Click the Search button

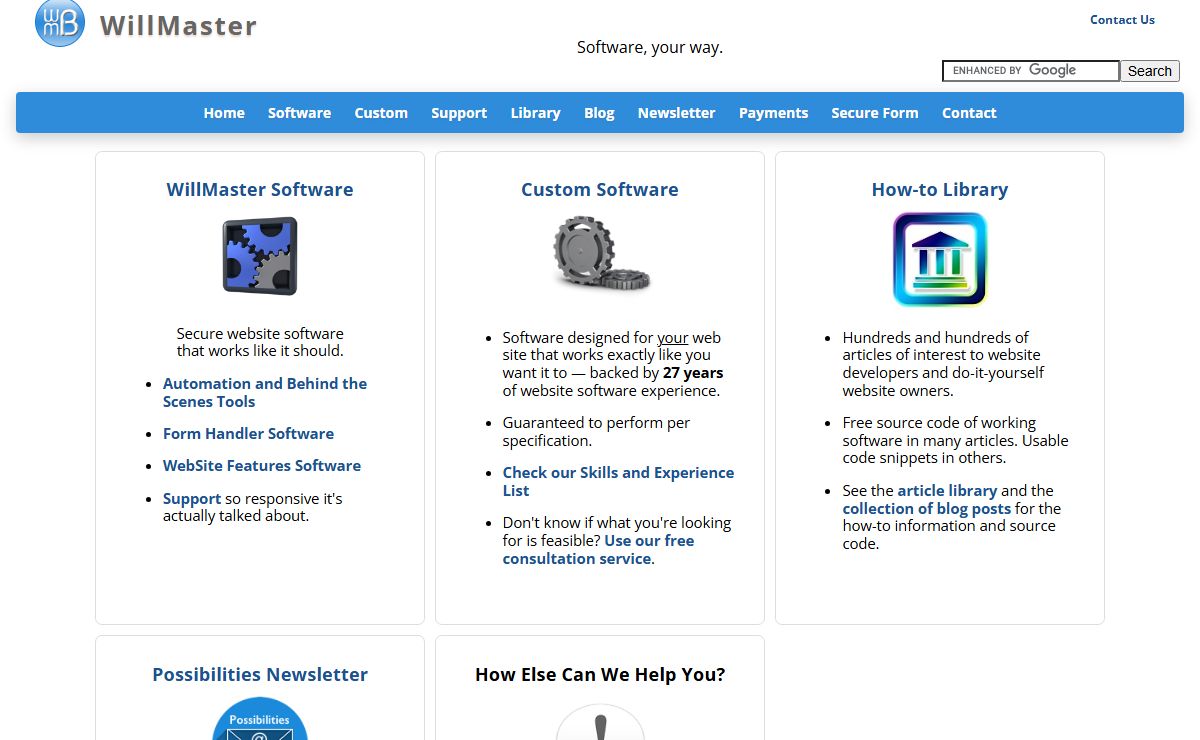coord(1149,71)
